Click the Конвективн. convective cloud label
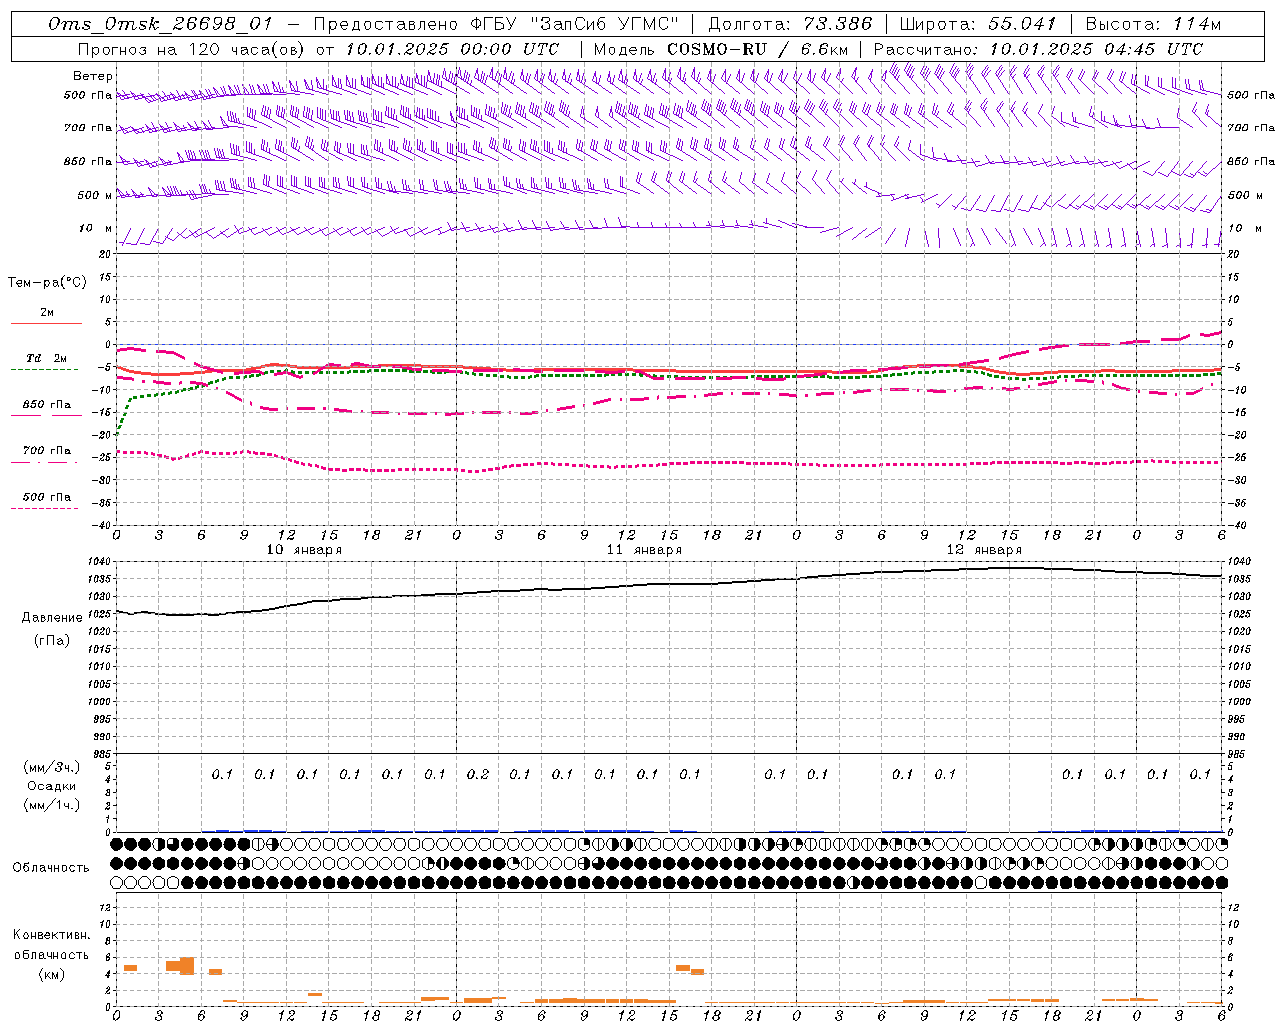Image resolution: width=1280 pixels, height=1024 pixels. (x=51, y=935)
